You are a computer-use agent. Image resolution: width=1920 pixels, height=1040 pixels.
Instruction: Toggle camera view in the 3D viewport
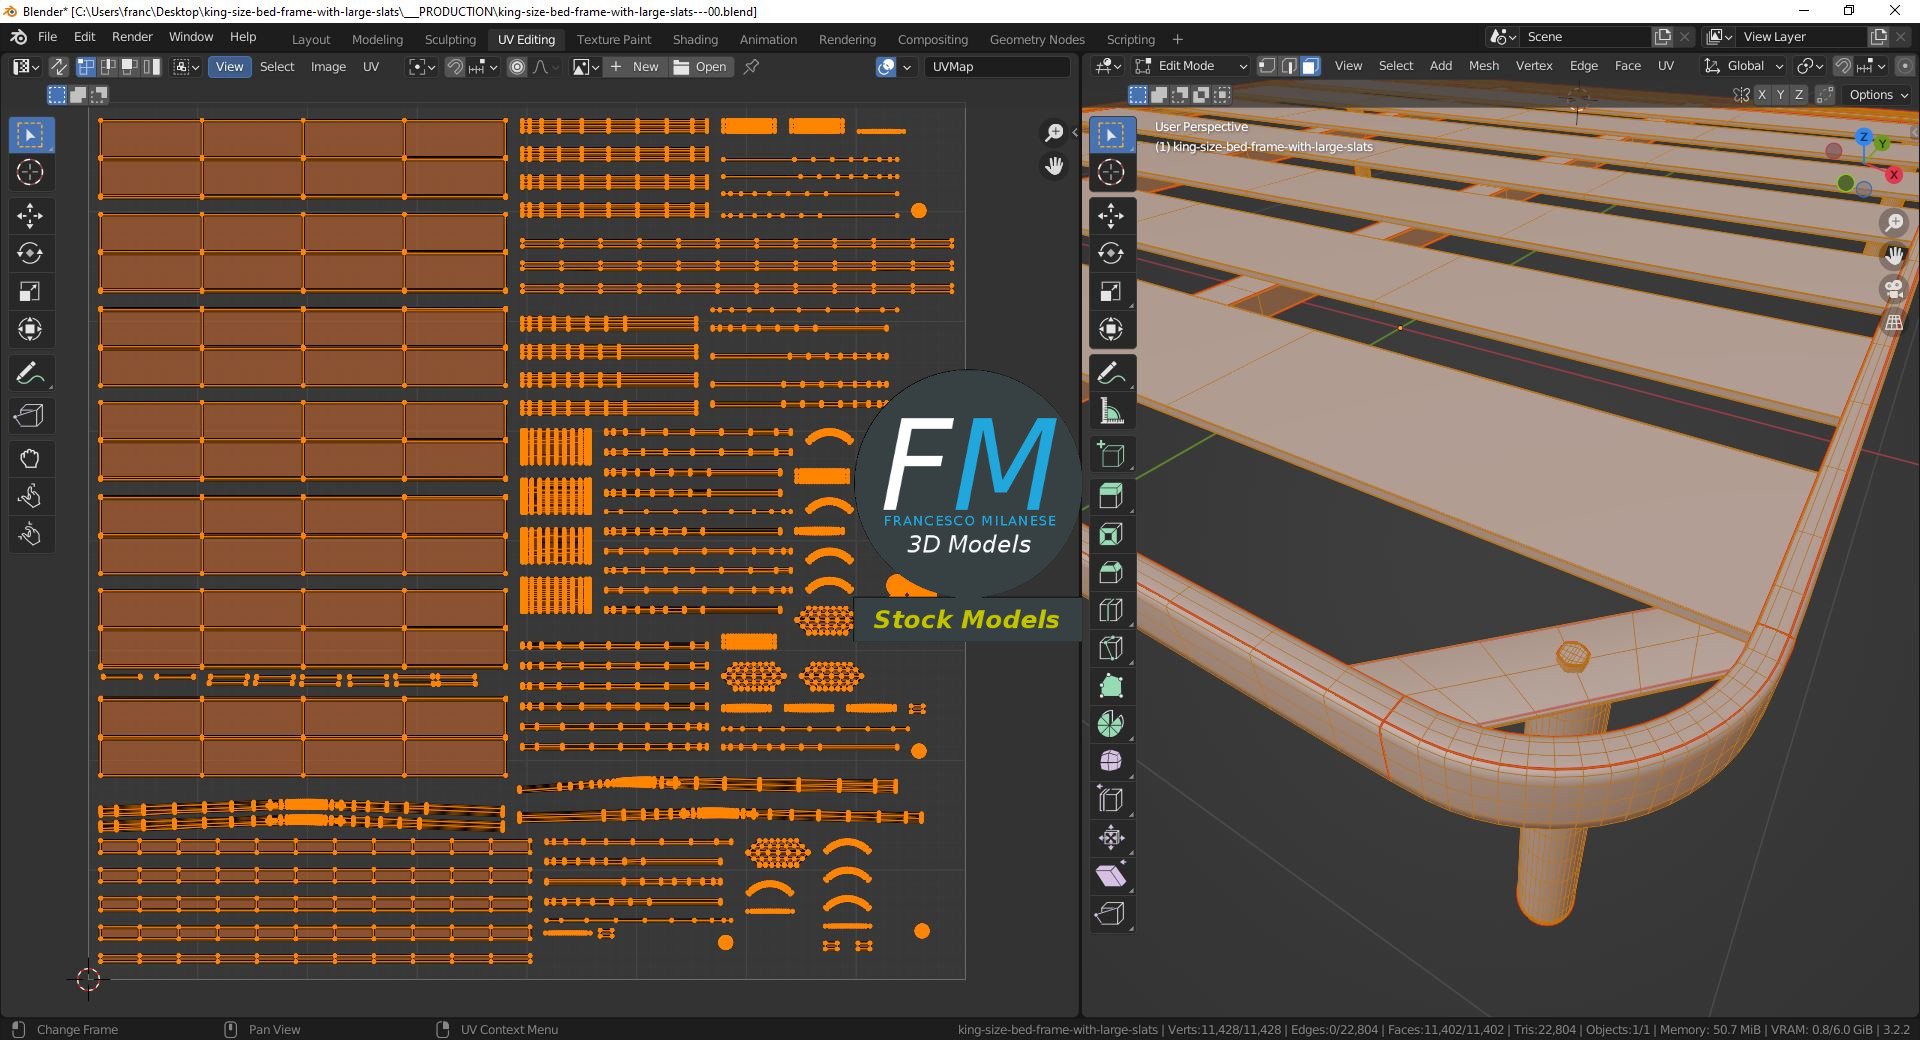(x=1894, y=290)
